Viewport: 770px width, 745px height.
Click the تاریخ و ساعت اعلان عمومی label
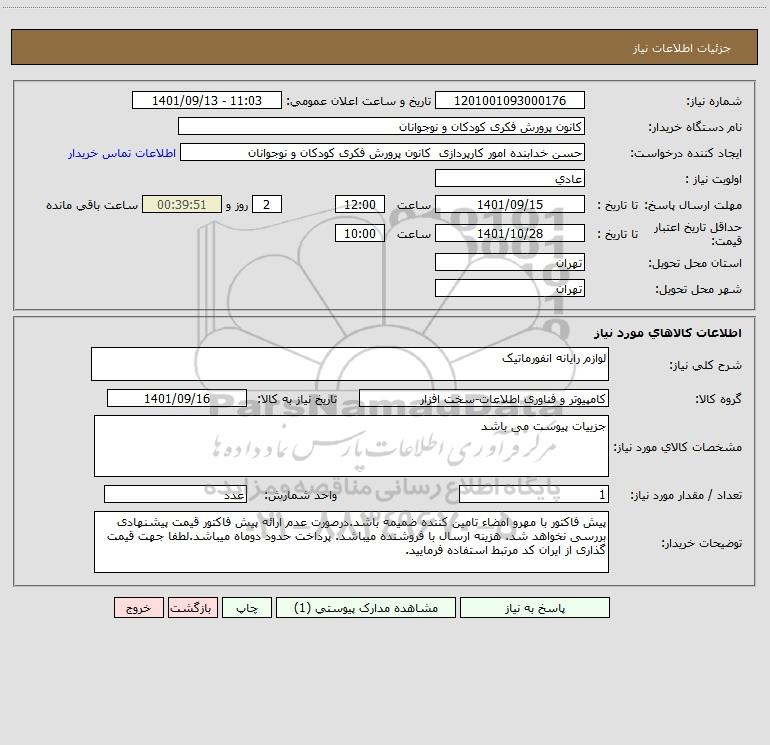click(x=358, y=101)
